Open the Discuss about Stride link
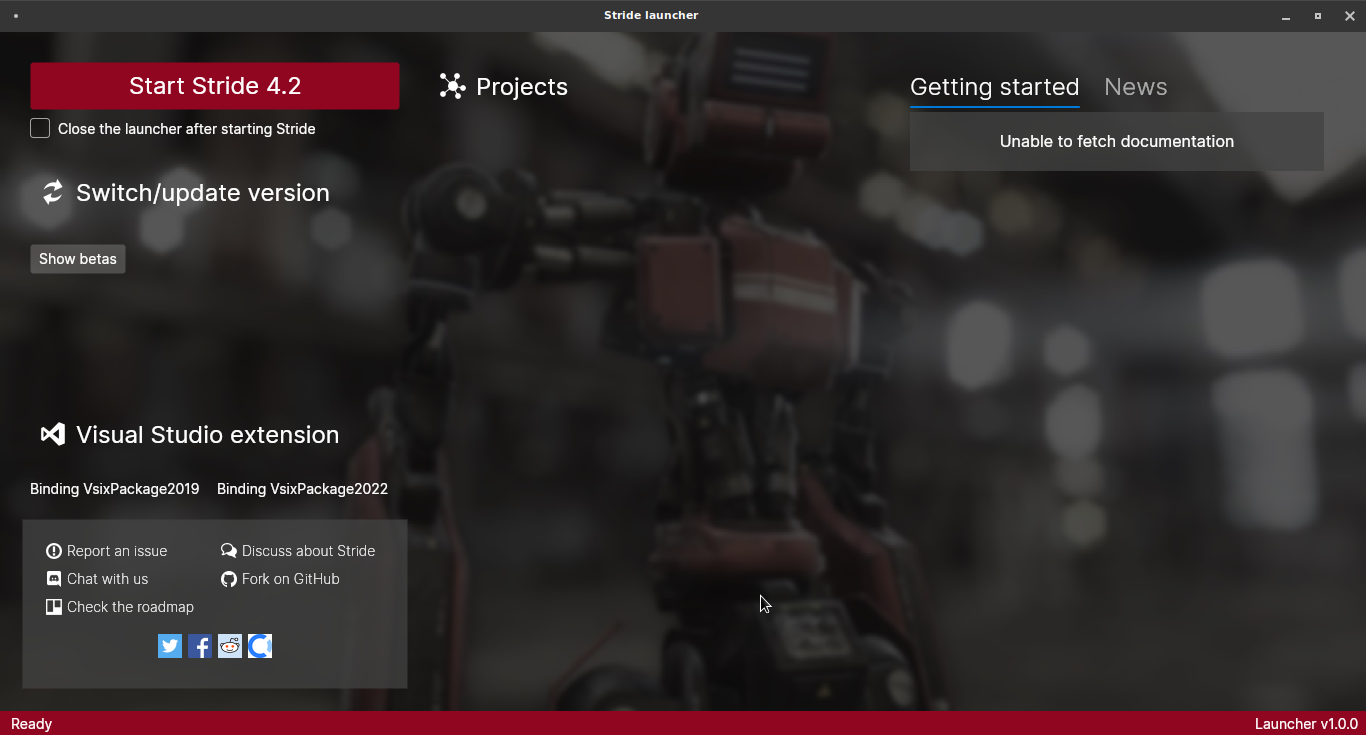The height and width of the screenshot is (735, 1366). coord(298,551)
